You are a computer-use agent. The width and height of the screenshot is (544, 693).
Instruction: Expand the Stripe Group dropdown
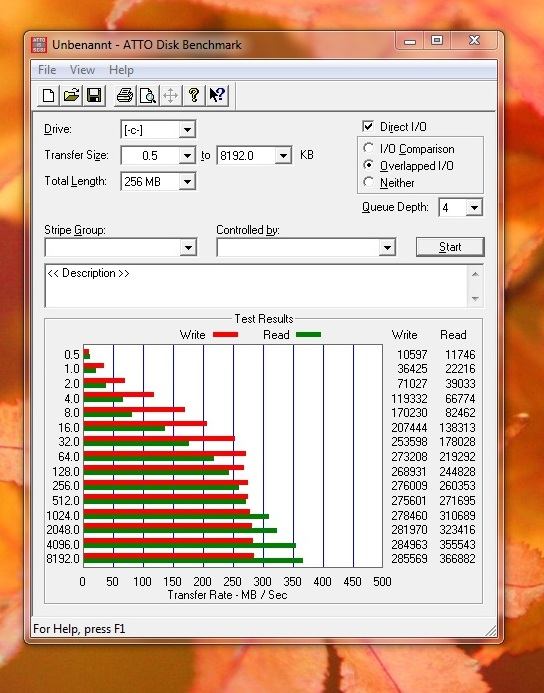188,248
